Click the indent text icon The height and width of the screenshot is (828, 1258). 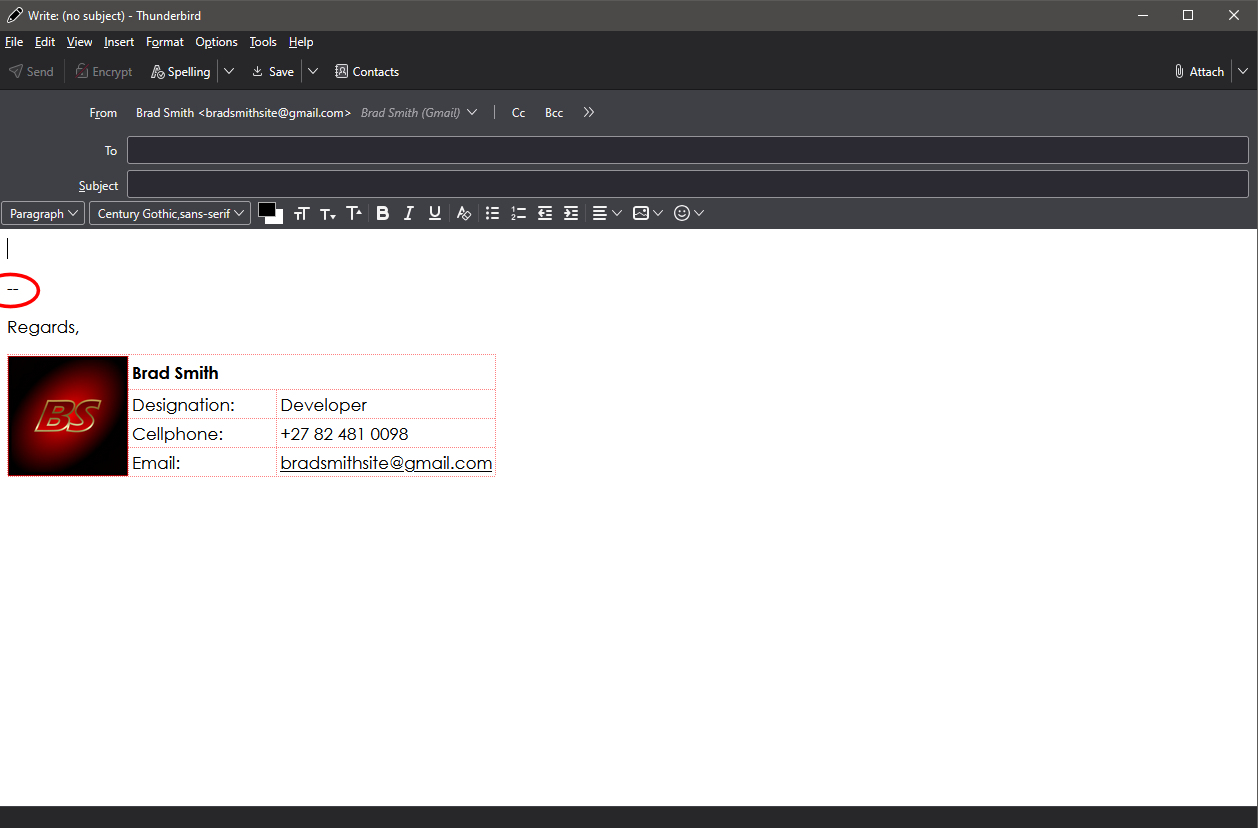(x=571, y=213)
